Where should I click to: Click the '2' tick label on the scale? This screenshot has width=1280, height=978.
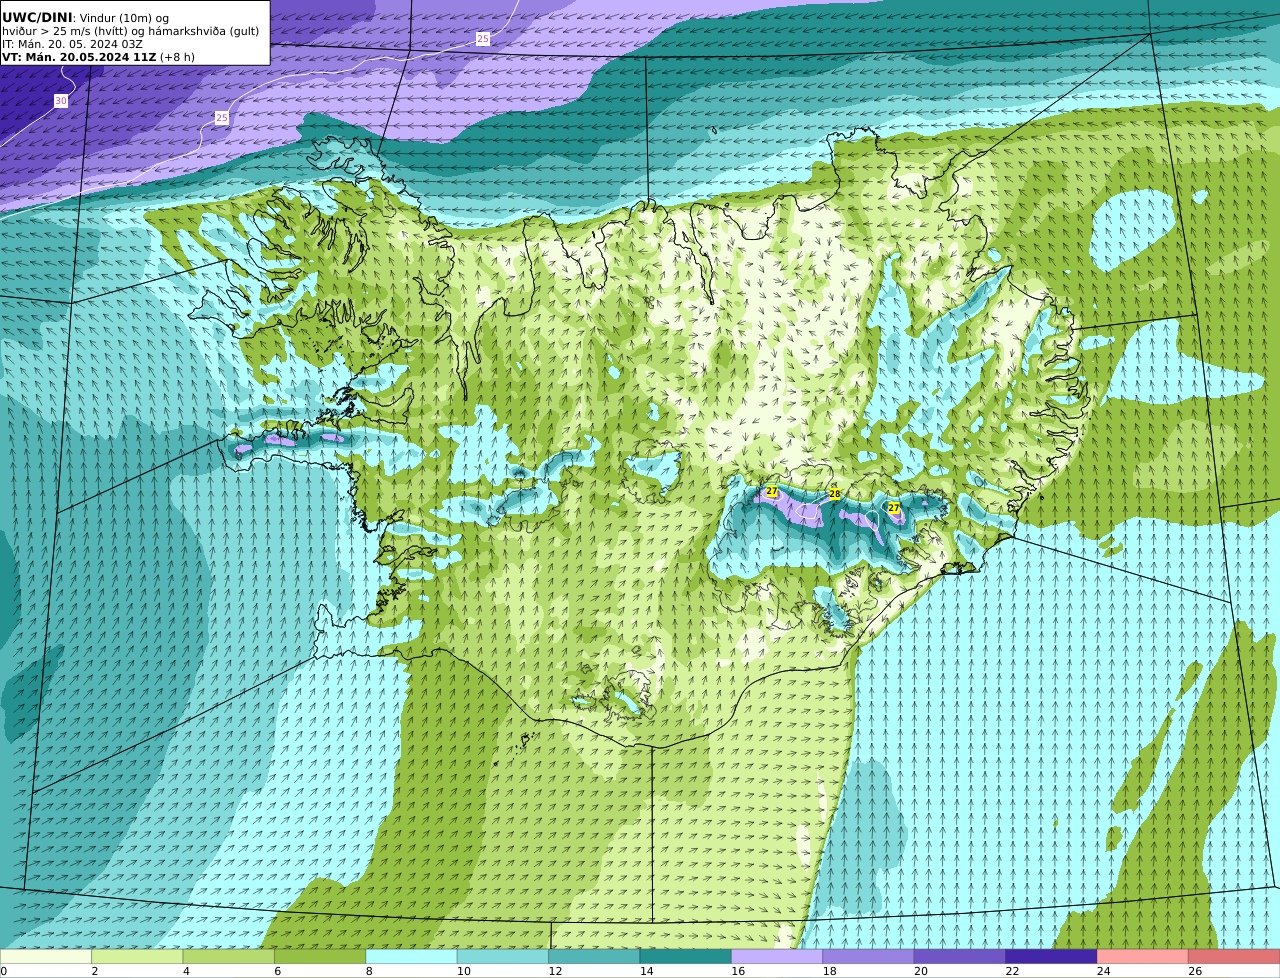click(95, 971)
